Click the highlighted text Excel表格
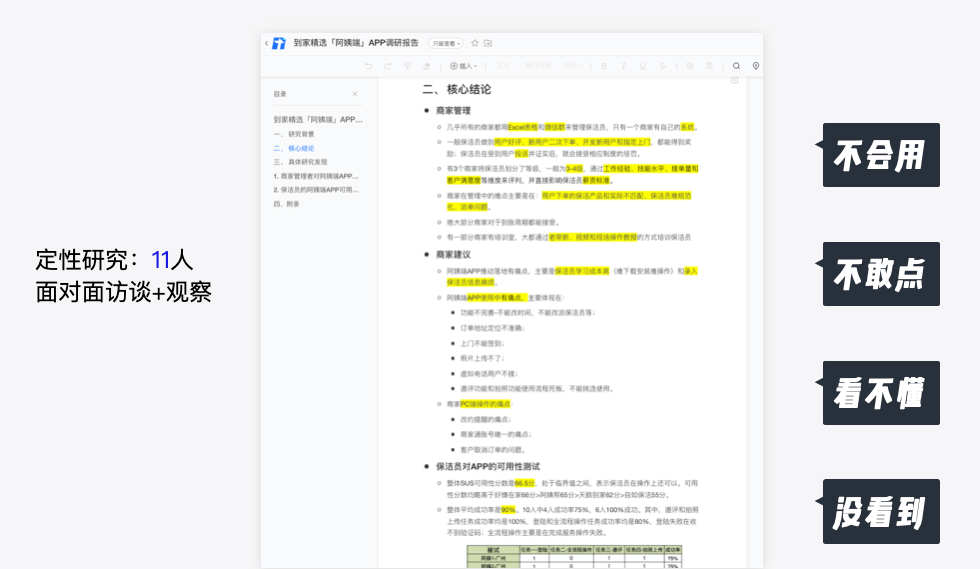 click(x=522, y=127)
